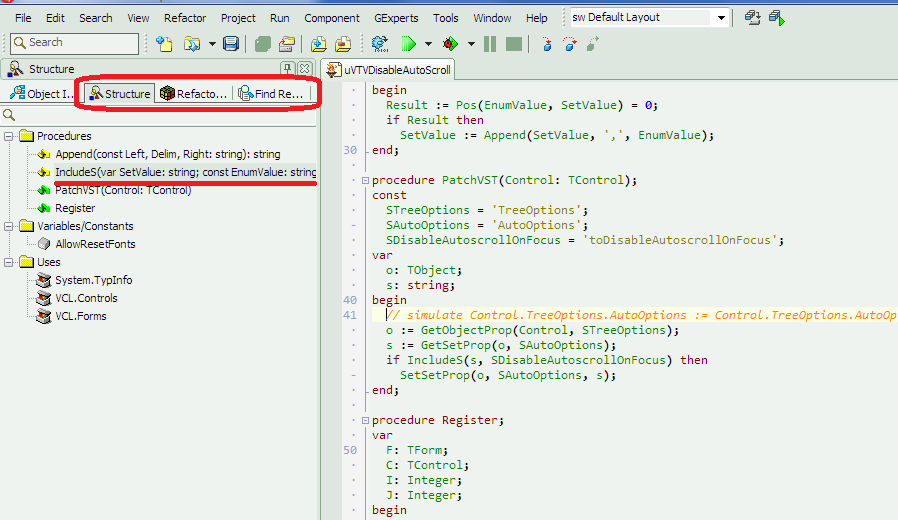The image size is (898, 520).
Task: Click gutter line number 41
Action: pos(350,315)
